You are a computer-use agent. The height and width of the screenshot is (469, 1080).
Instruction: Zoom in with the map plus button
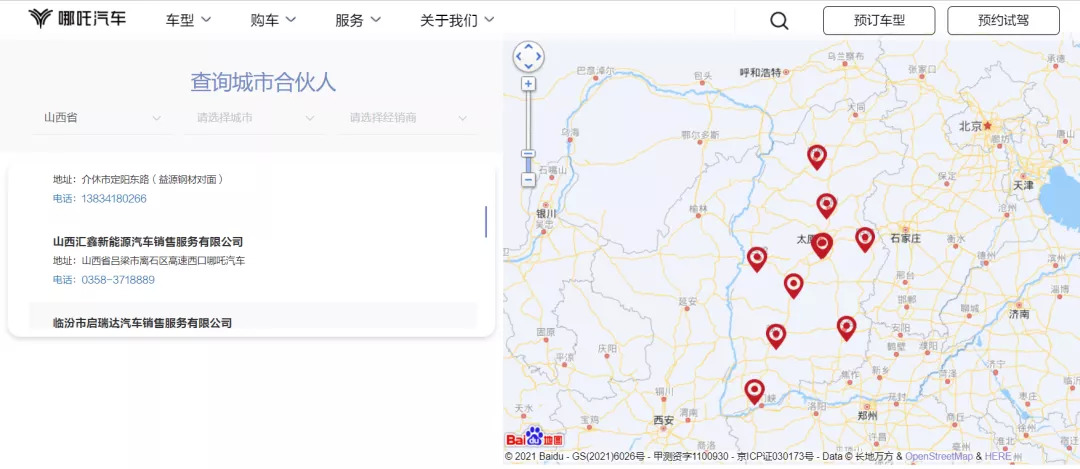[x=528, y=84]
